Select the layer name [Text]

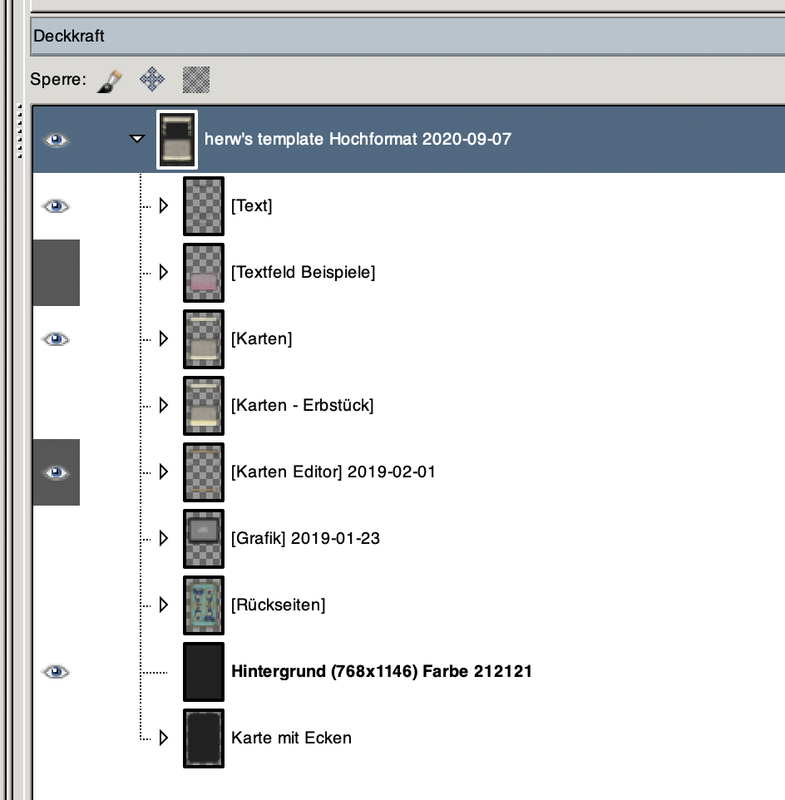251,206
